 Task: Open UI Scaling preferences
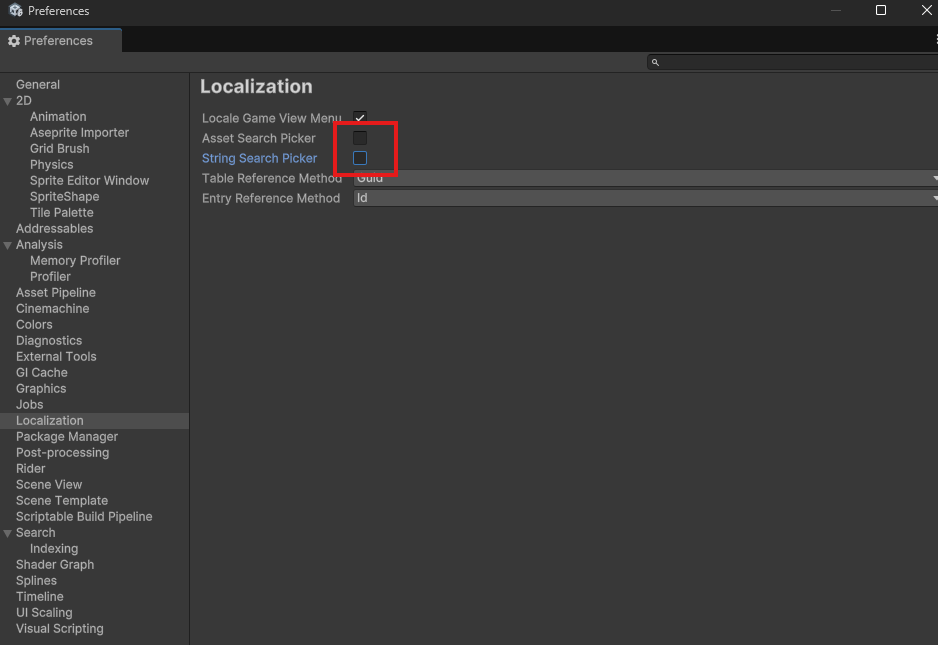point(44,613)
